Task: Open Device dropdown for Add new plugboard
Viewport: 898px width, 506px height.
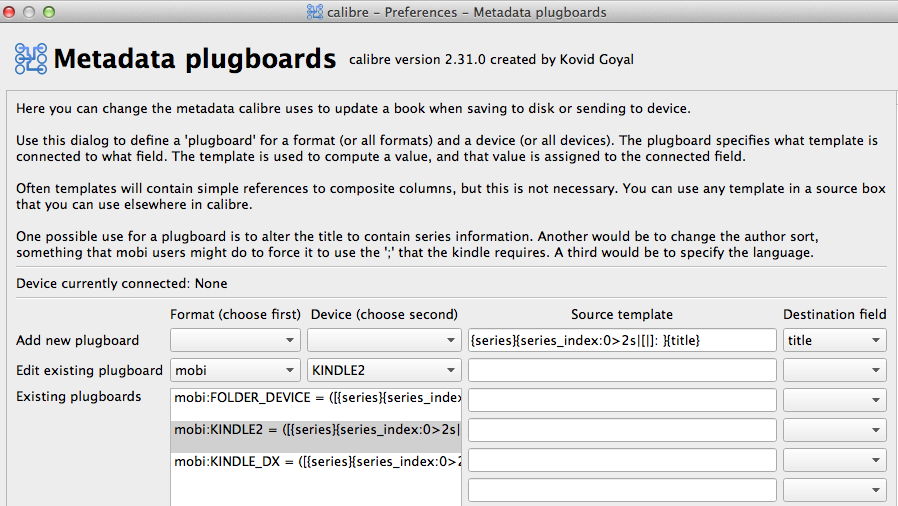Action: tap(384, 341)
